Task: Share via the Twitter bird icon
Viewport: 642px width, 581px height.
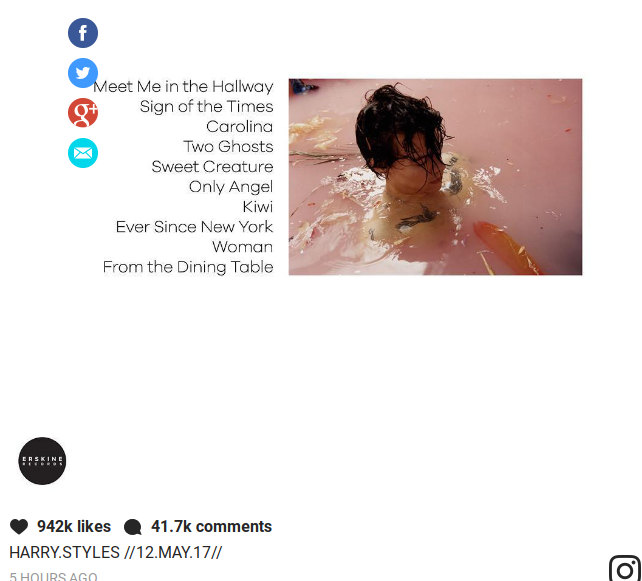Action: [x=83, y=73]
